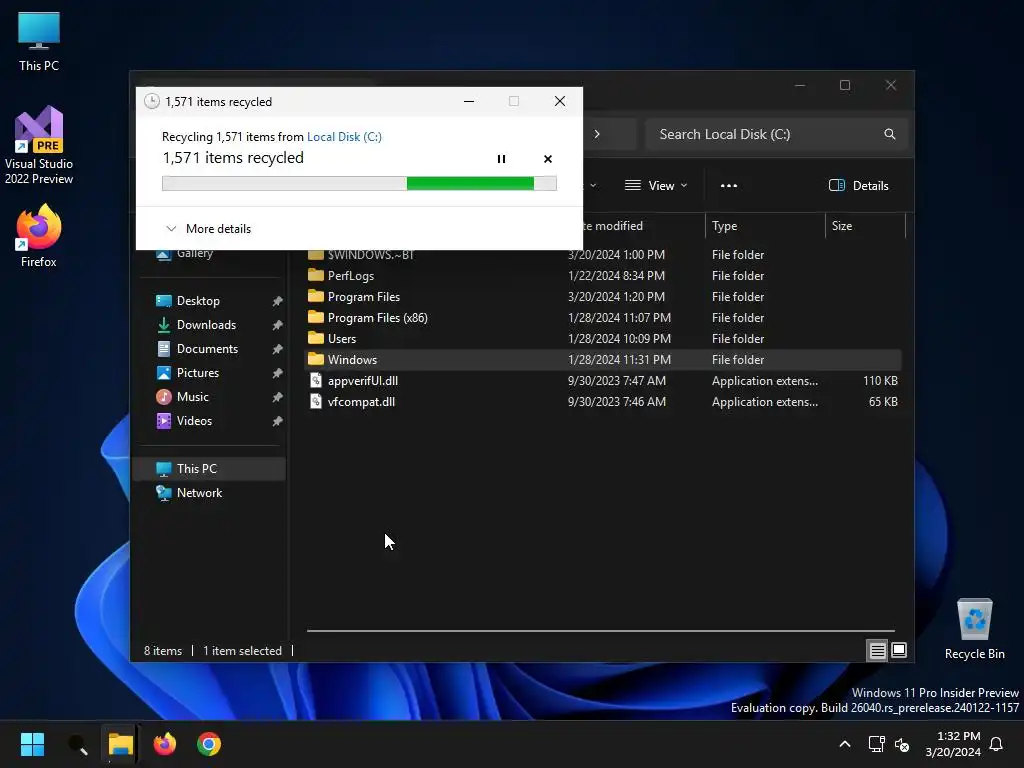
Task: Unpin Documents via its pin icon
Action: click(x=277, y=349)
